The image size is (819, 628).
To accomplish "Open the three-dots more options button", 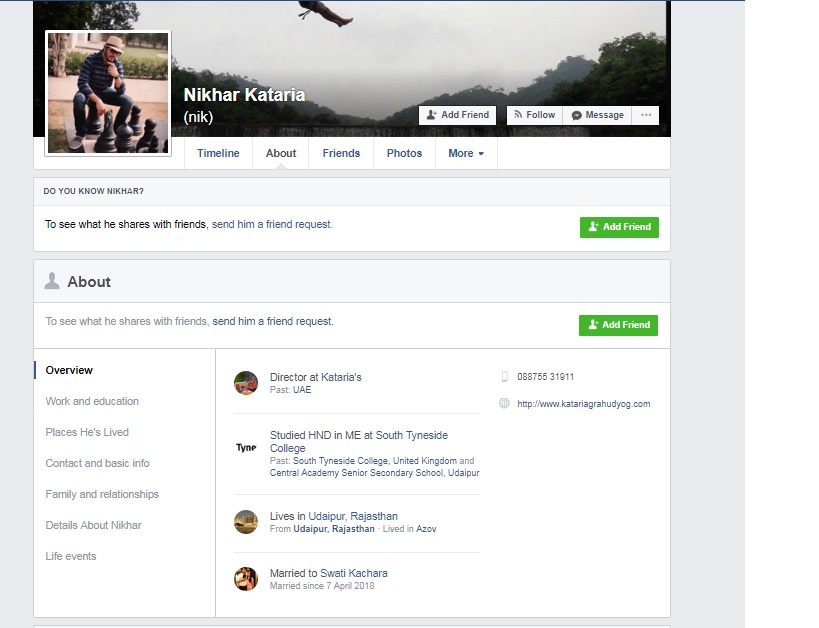I will pyautogui.click(x=646, y=115).
